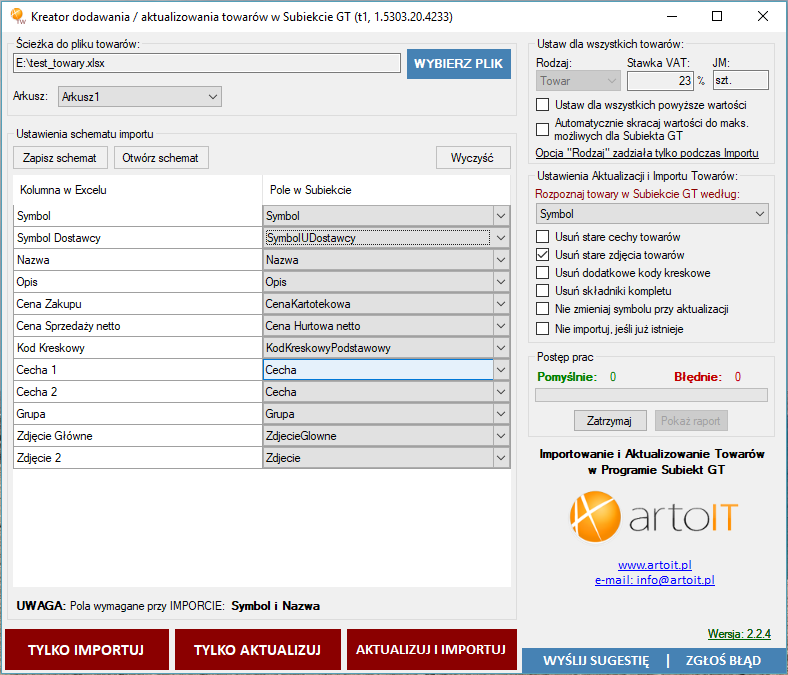Viewport: 788px width, 675px height.
Task: Click 'TYLKO AKTUALIZUJ' button
Action: click(257, 650)
